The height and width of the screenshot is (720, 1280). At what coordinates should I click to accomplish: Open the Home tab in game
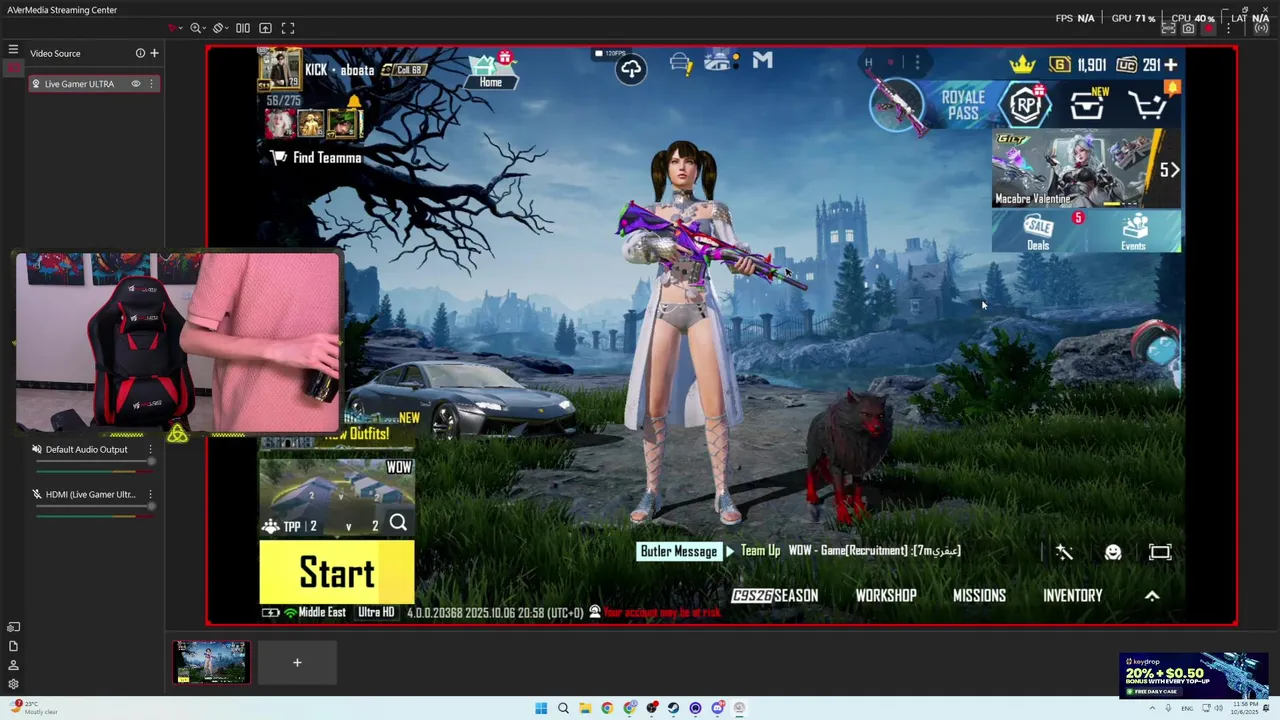pos(490,71)
